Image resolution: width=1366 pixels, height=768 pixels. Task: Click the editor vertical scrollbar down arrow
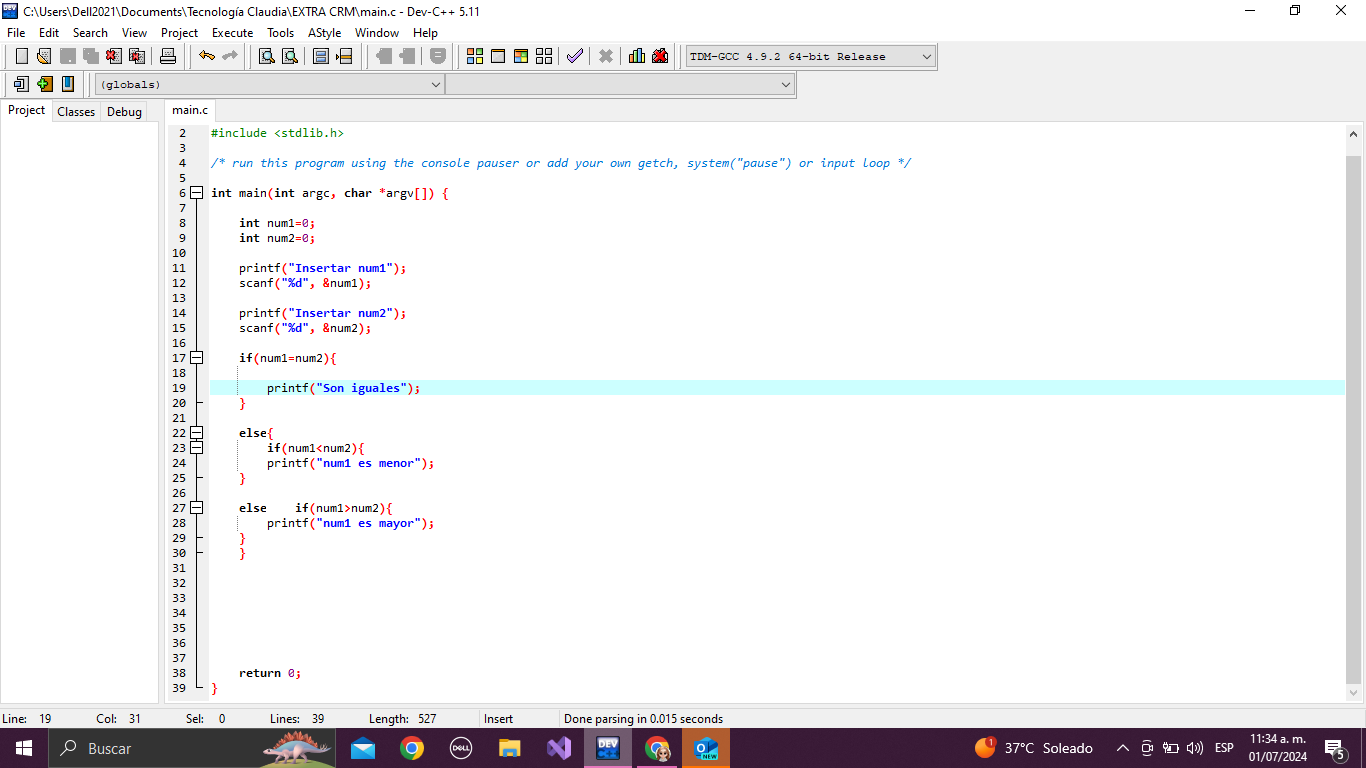pyautogui.click(x=1354, y=692)
